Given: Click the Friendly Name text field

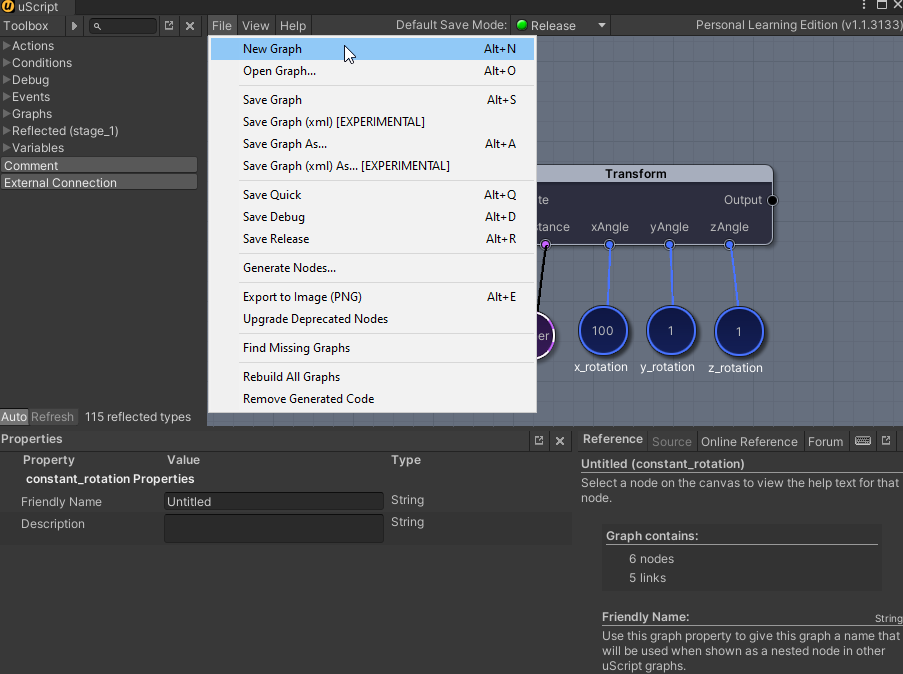Looking at the screenshot, I should [273, 501].
